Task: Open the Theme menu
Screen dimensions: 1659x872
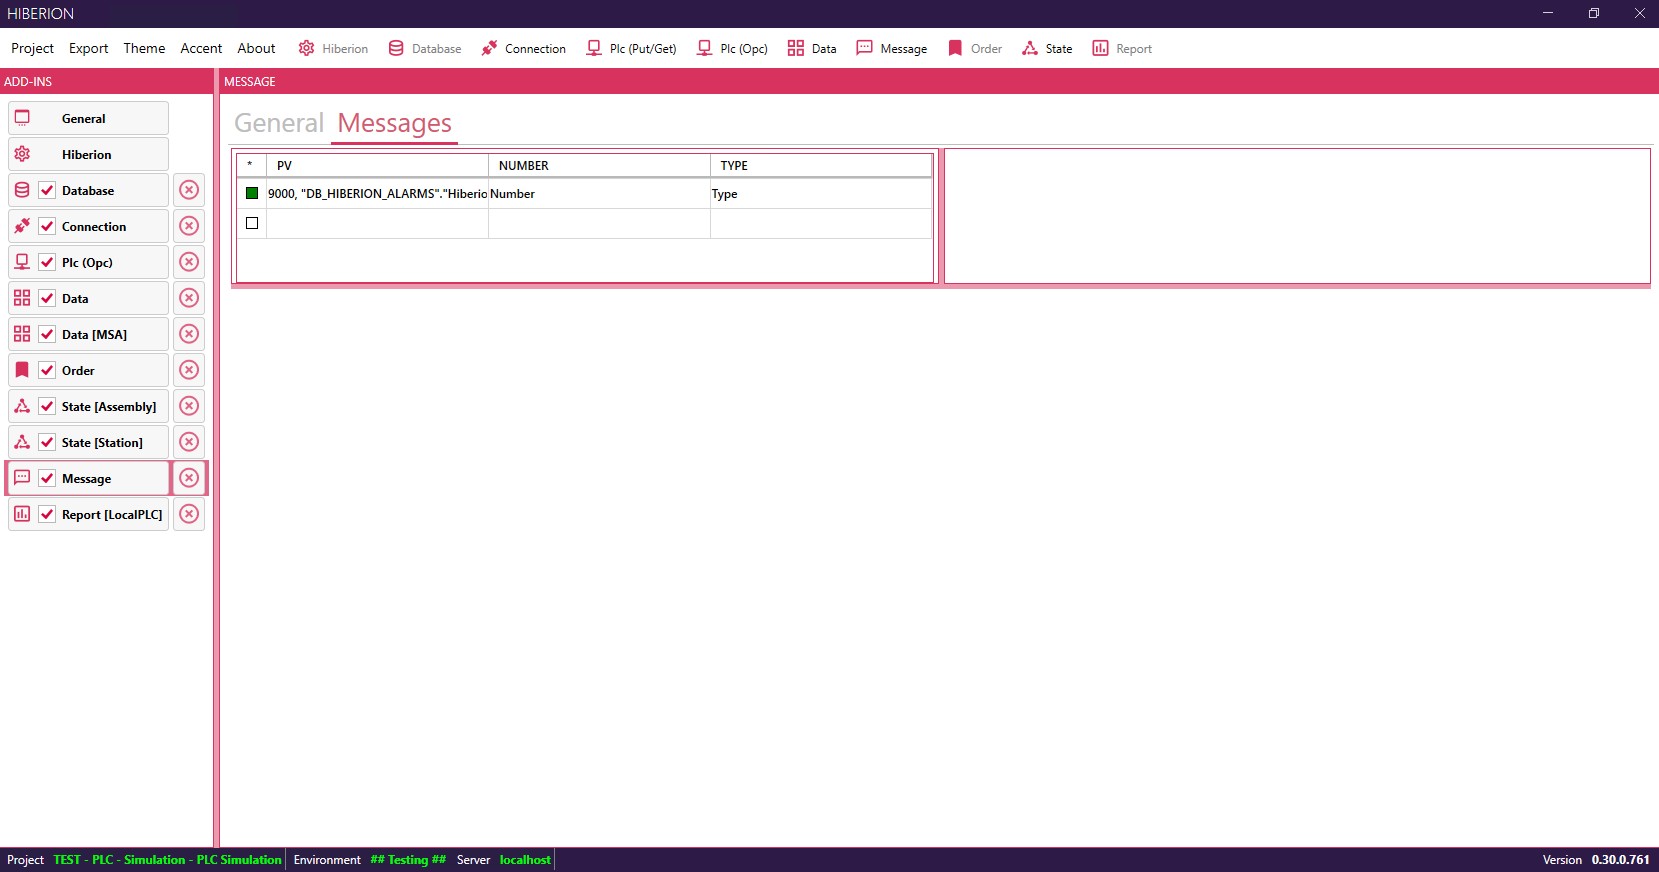Action: (x=144, y=48)
